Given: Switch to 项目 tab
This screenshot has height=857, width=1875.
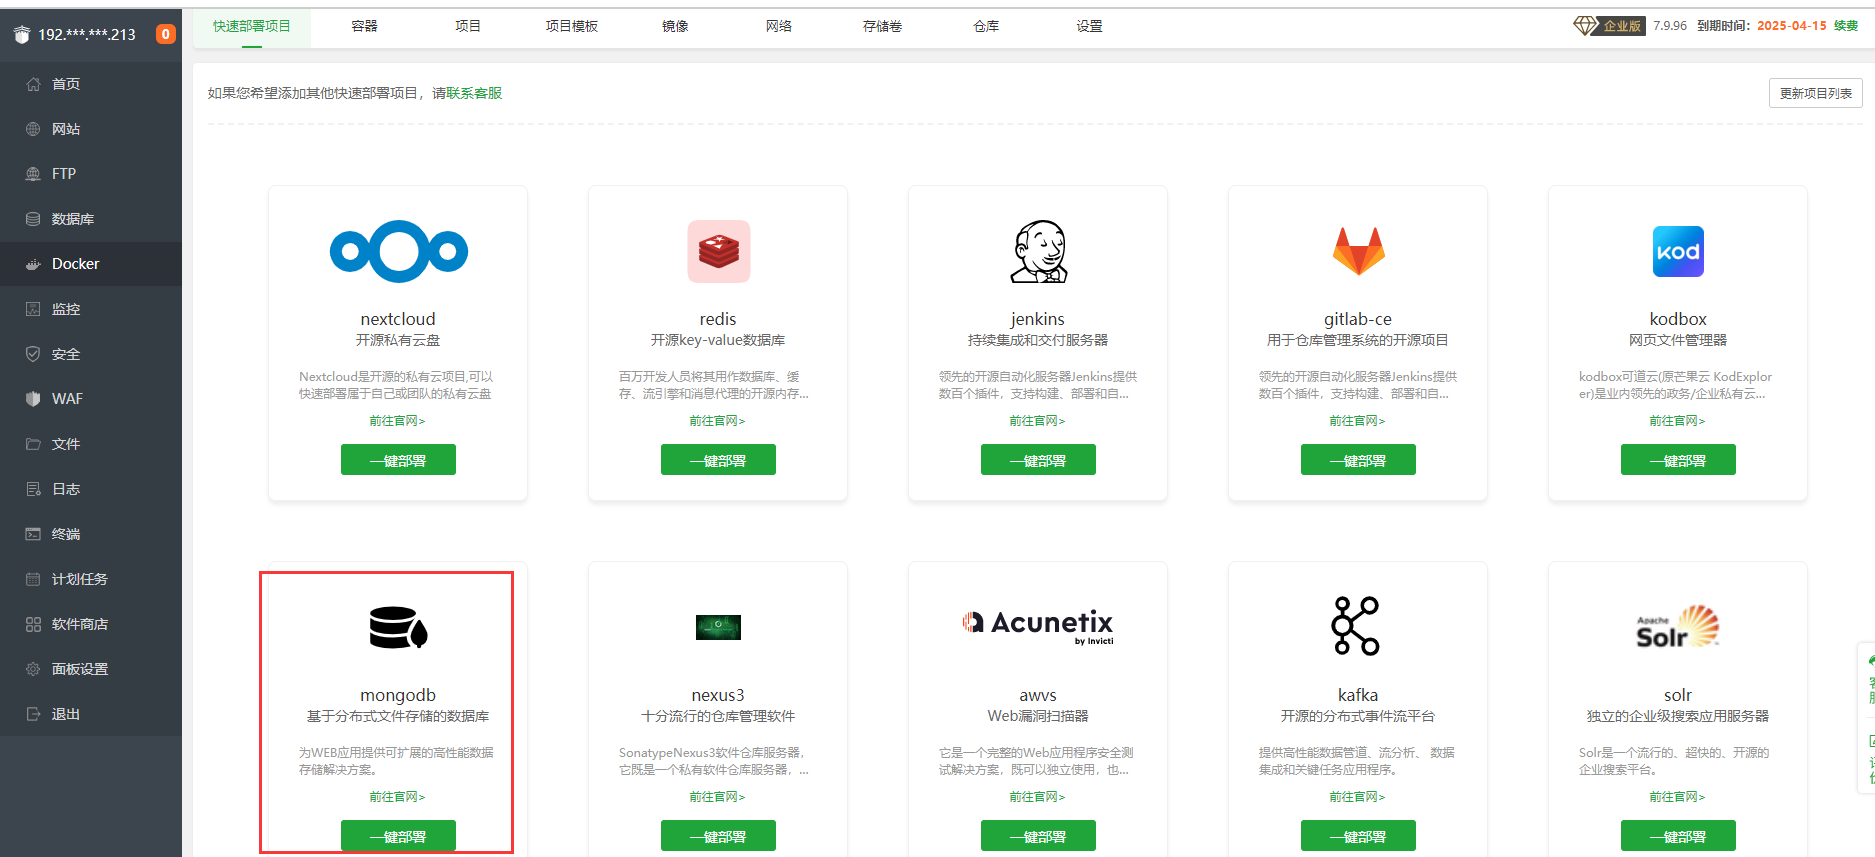Looking at the screenshot, I should click(467, 26).
